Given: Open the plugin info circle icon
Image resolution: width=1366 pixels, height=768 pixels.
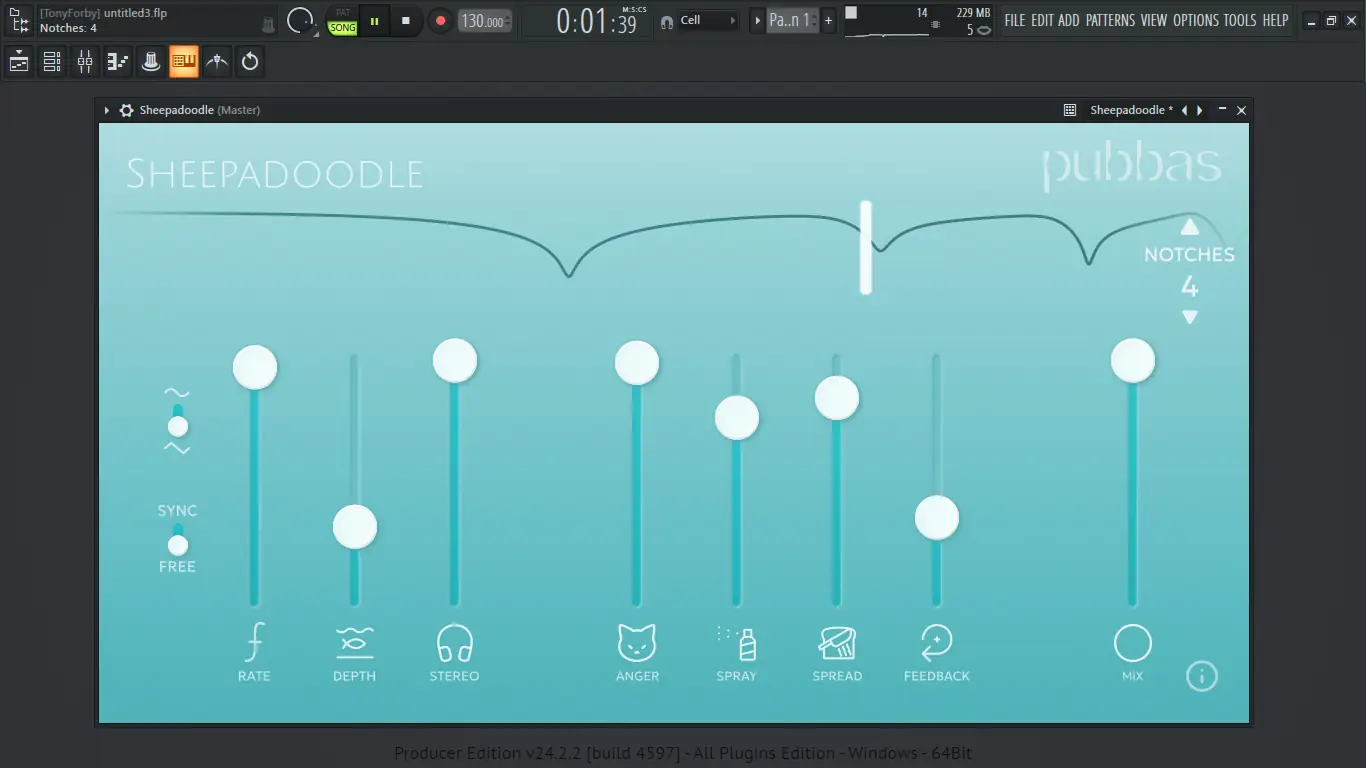Looking at the screenshot, I should click(x=1202, y=676).
